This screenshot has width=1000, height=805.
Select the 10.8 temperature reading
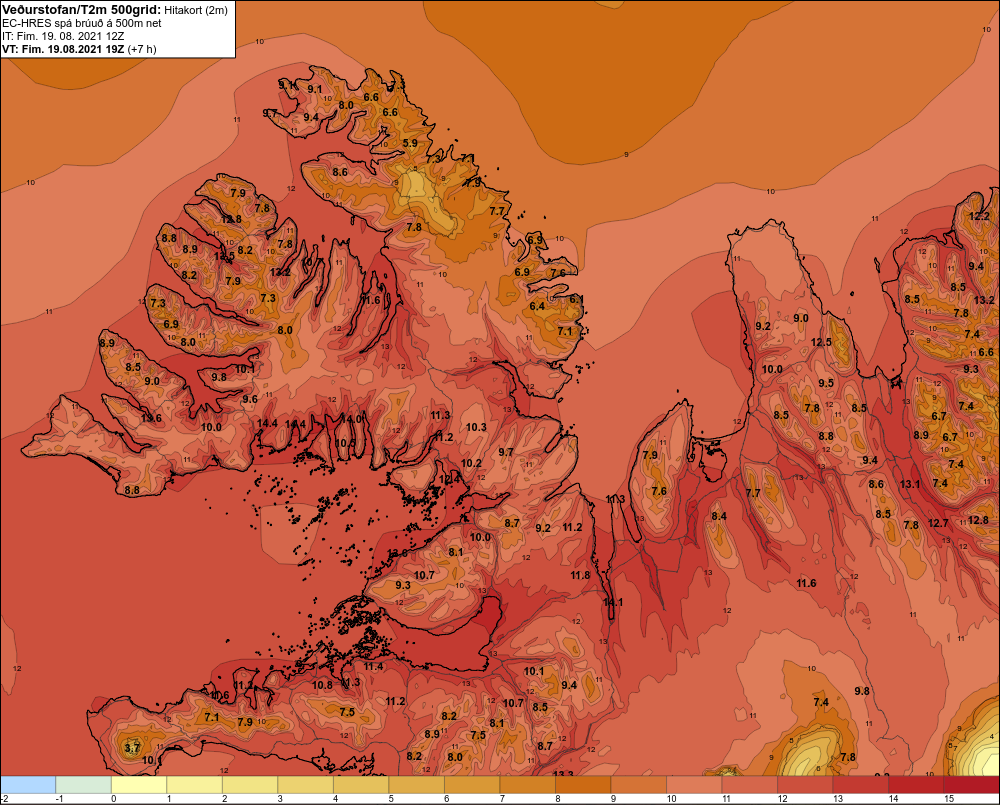click(322, 685)
